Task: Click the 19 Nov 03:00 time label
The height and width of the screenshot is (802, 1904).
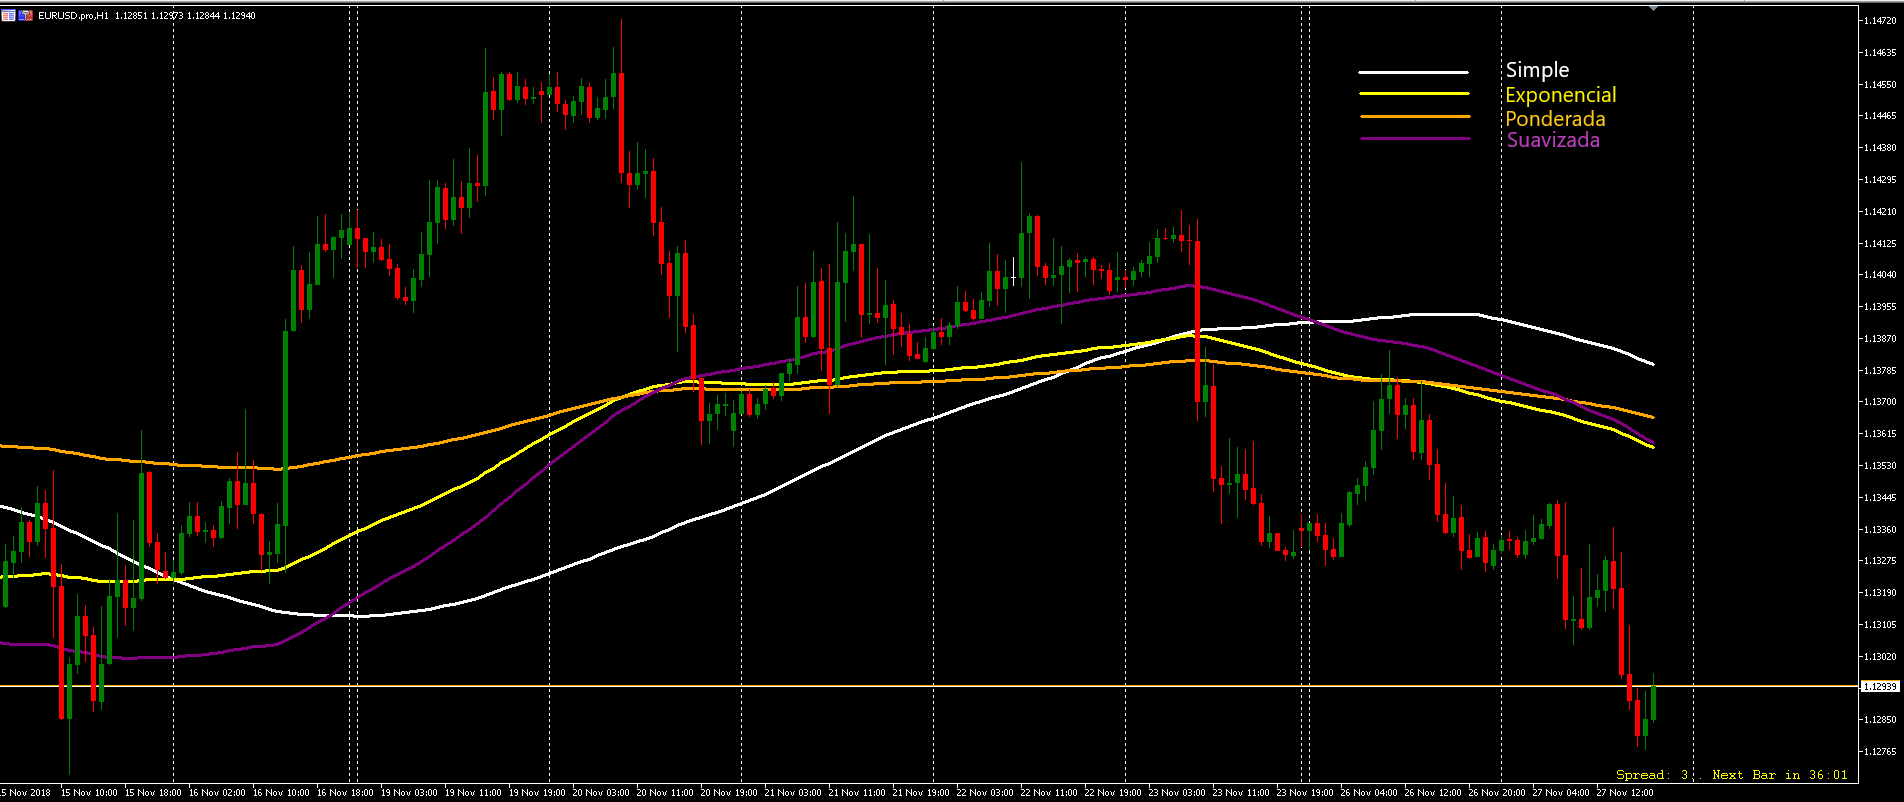Action: tap(409, 793)
